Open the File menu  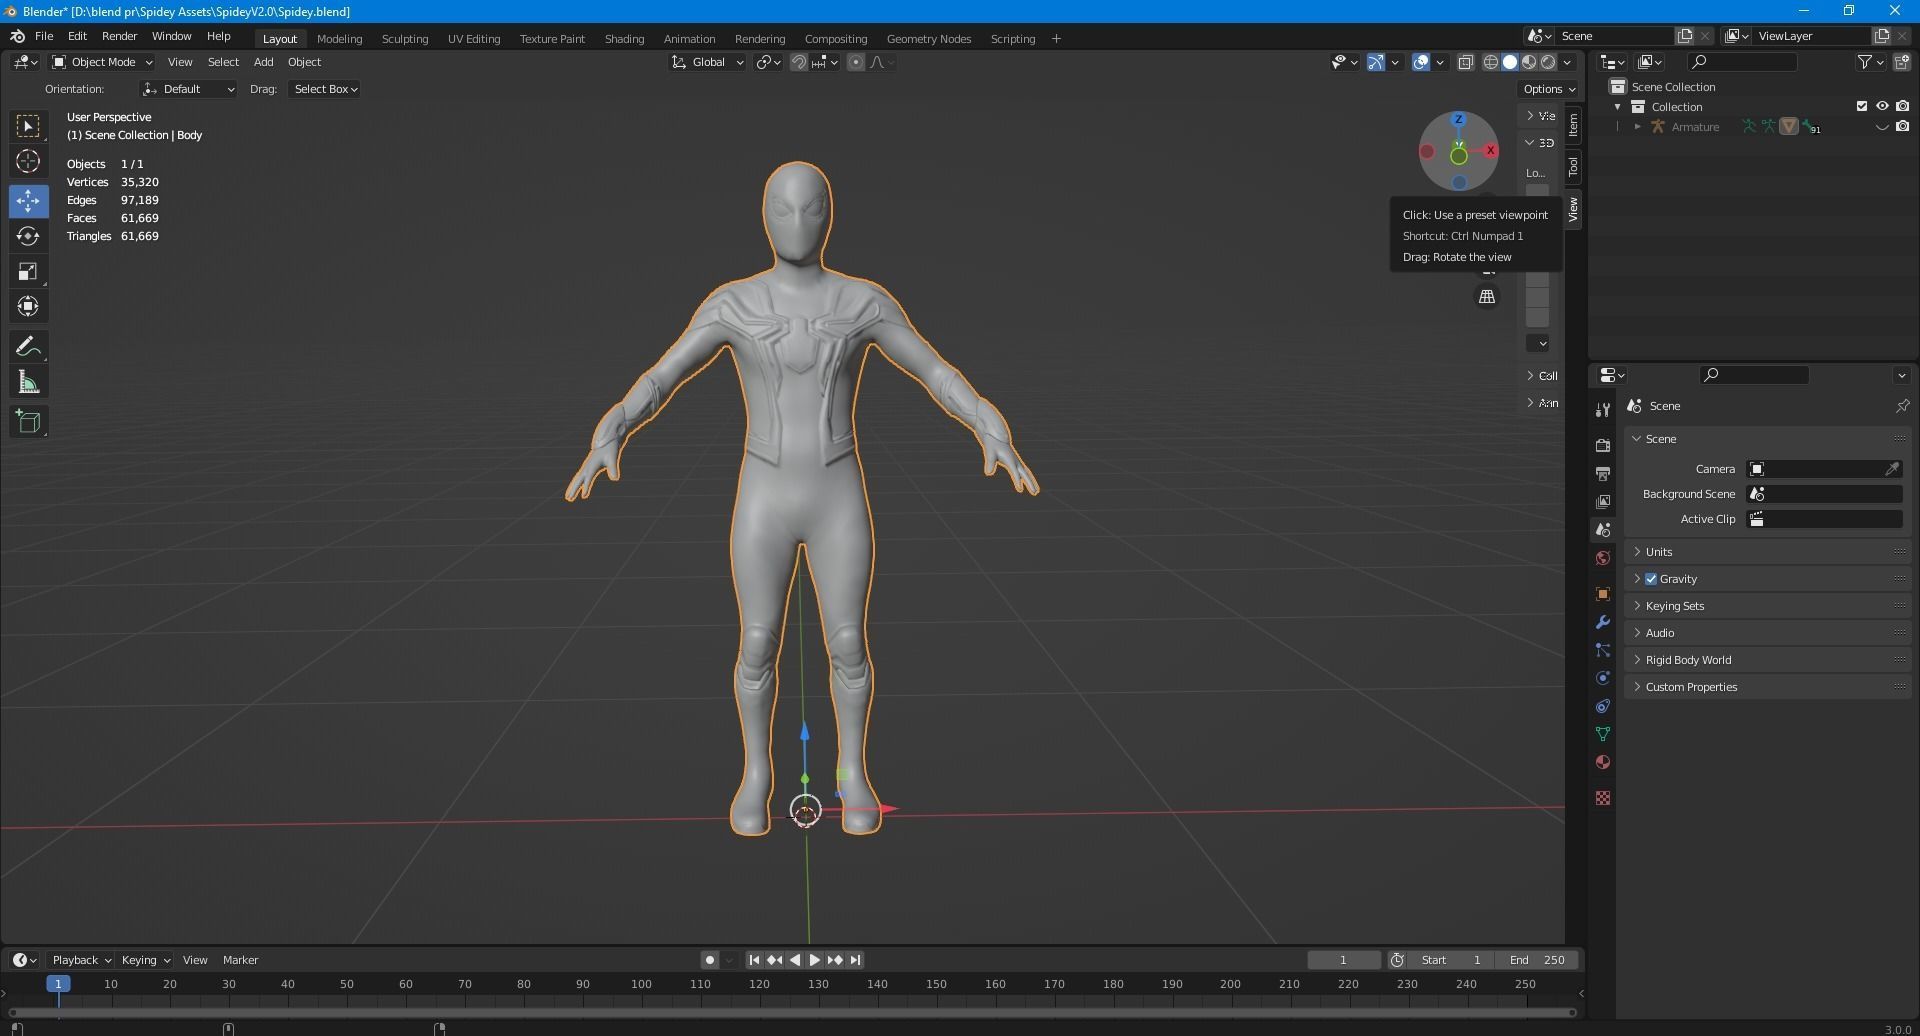pyautogui.click(x=44, y=36)
